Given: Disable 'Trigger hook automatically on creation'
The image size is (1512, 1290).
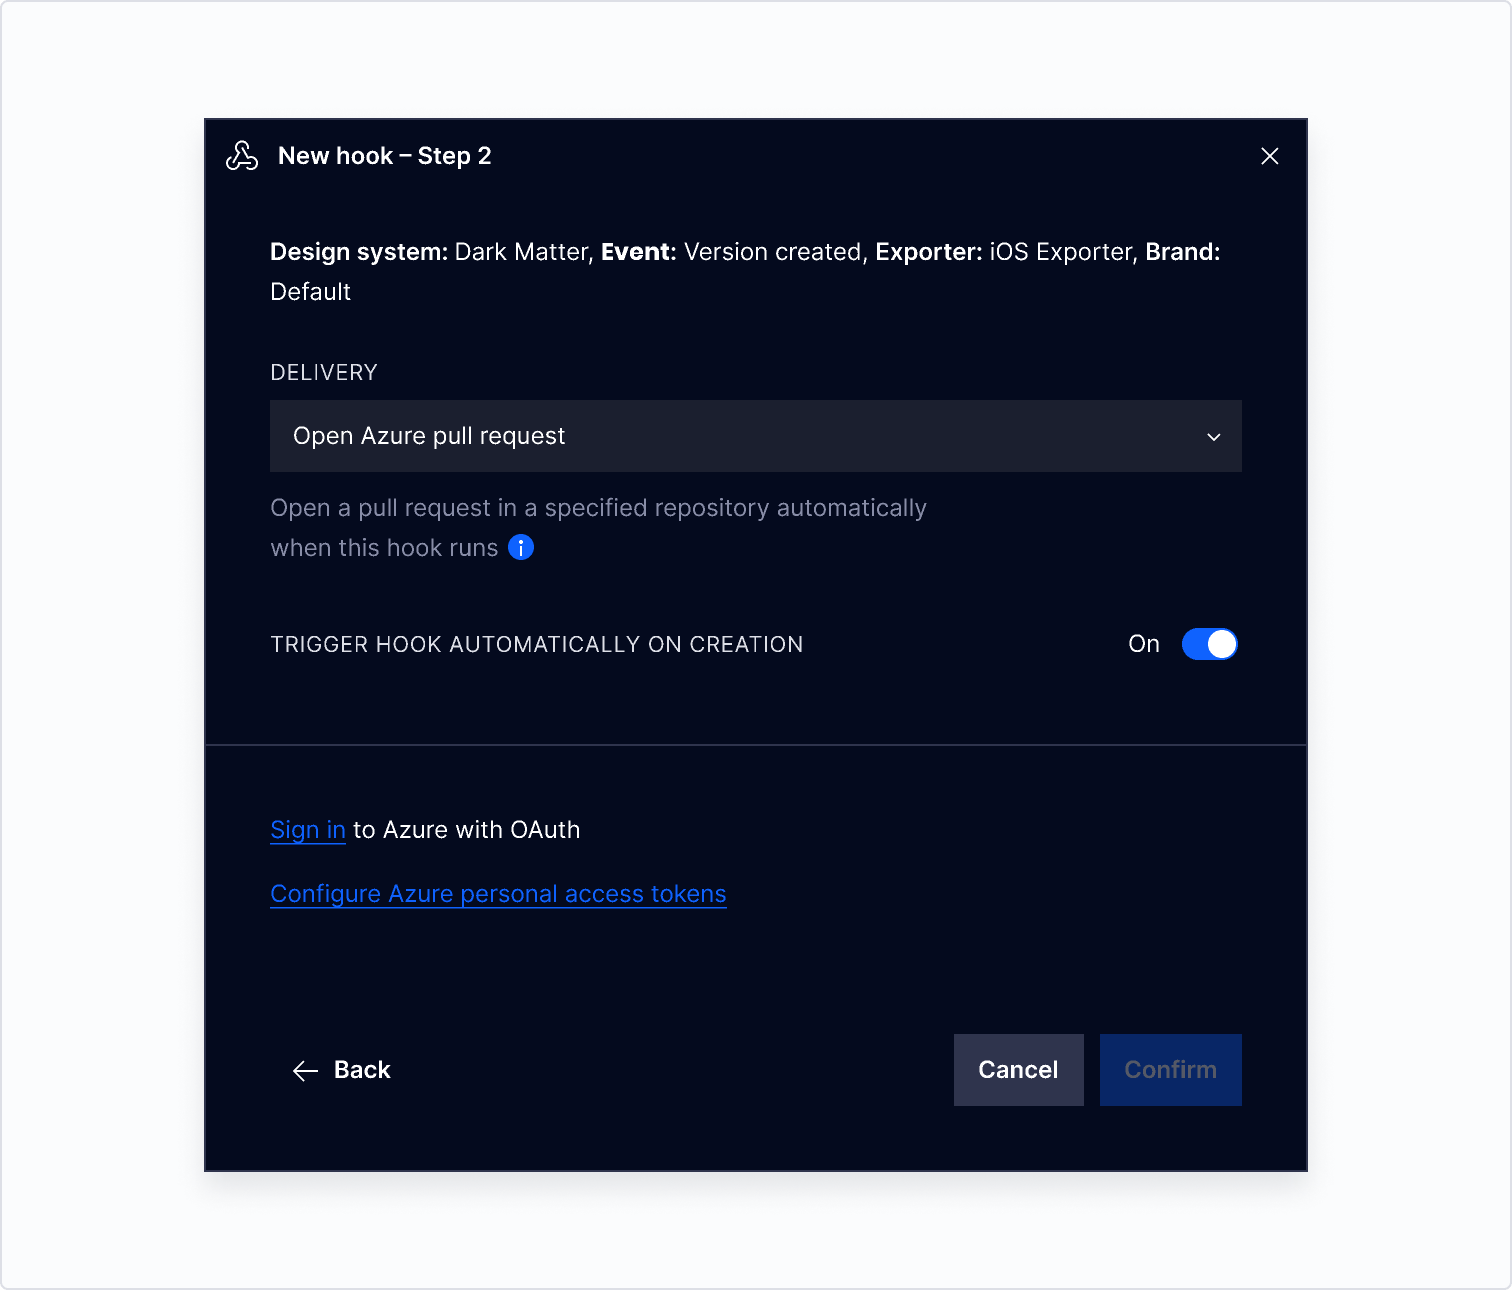Looking at the screenshot, I should pos(1209,644).
